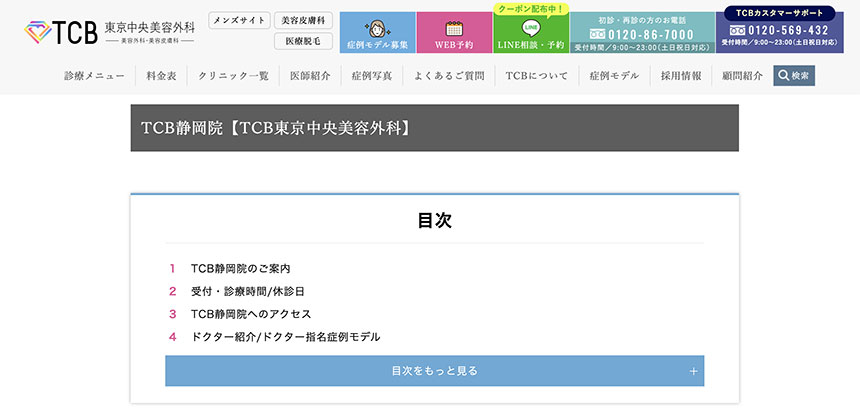The image size is (860, 413).
Task: Click the LINE speech bubble icon
Action: click(531, 28)
